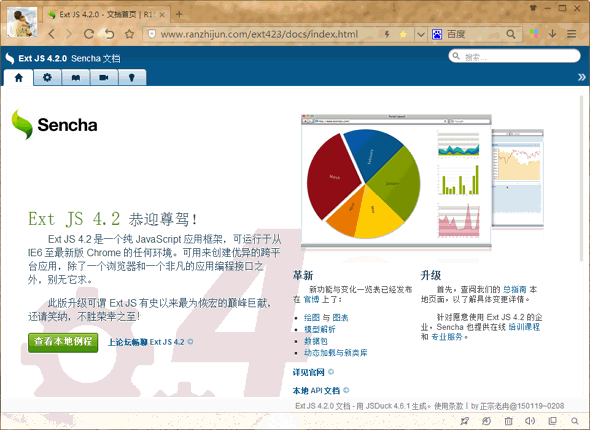Open a new tab with plus button
The width and height of the screenshot is (590, 430).
coord(179,14)
